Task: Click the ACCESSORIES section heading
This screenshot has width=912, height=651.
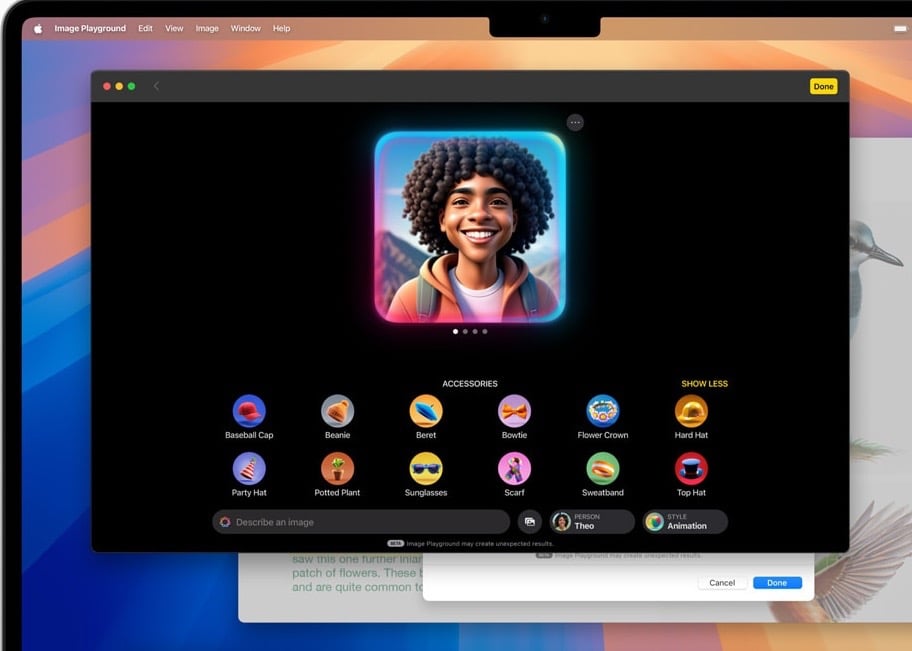Action: coord(470,383)
